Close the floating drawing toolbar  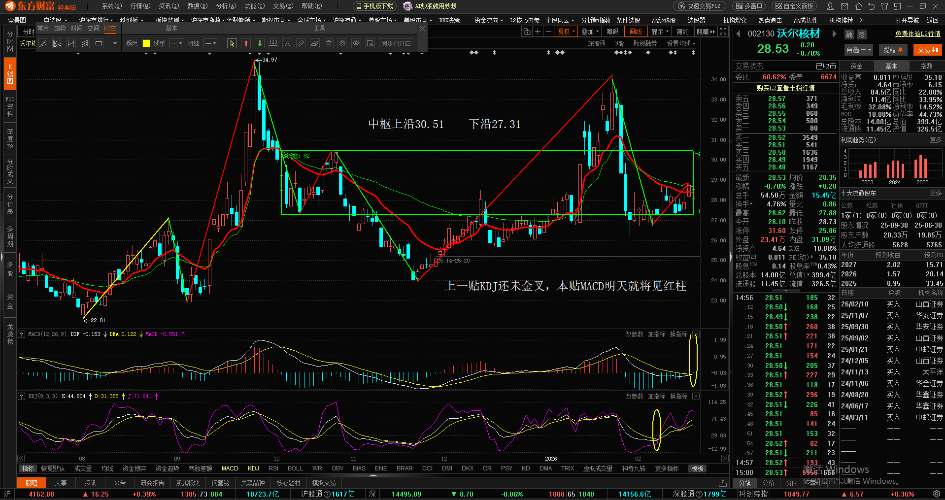click(x=422, y=28)
